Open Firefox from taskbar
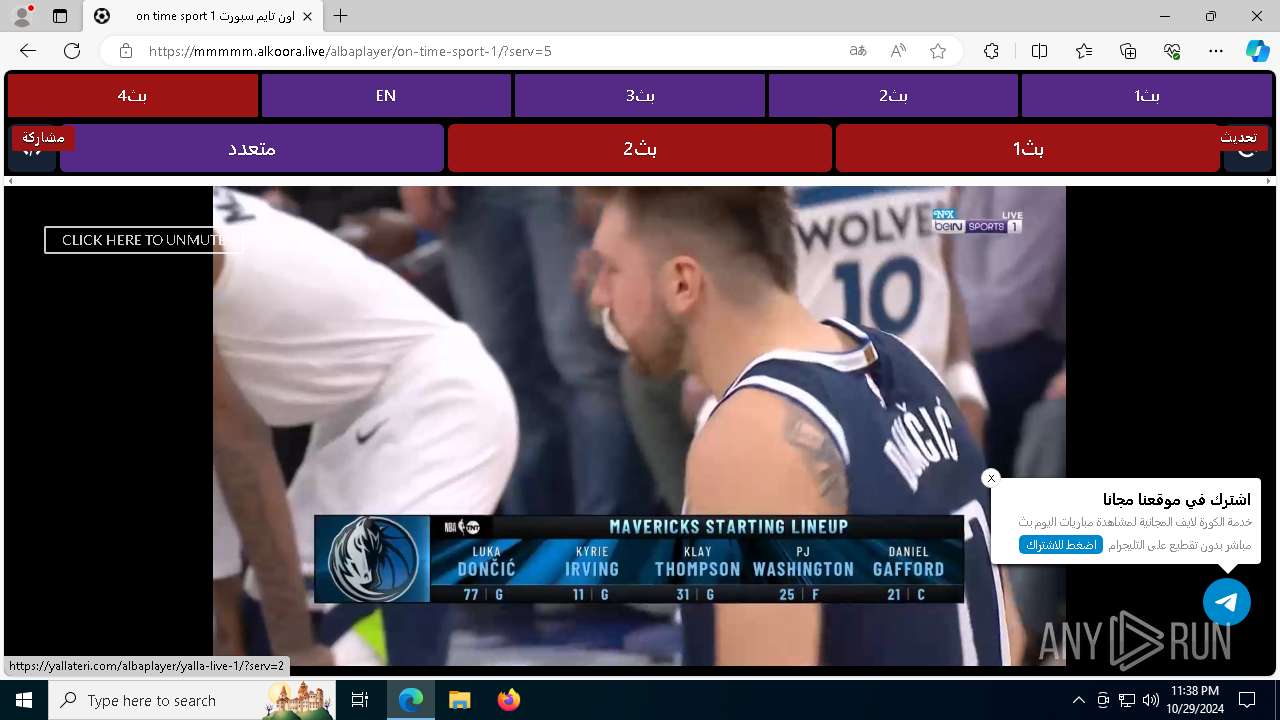This screenshot has width=1280, height=720. click(508, 700)
